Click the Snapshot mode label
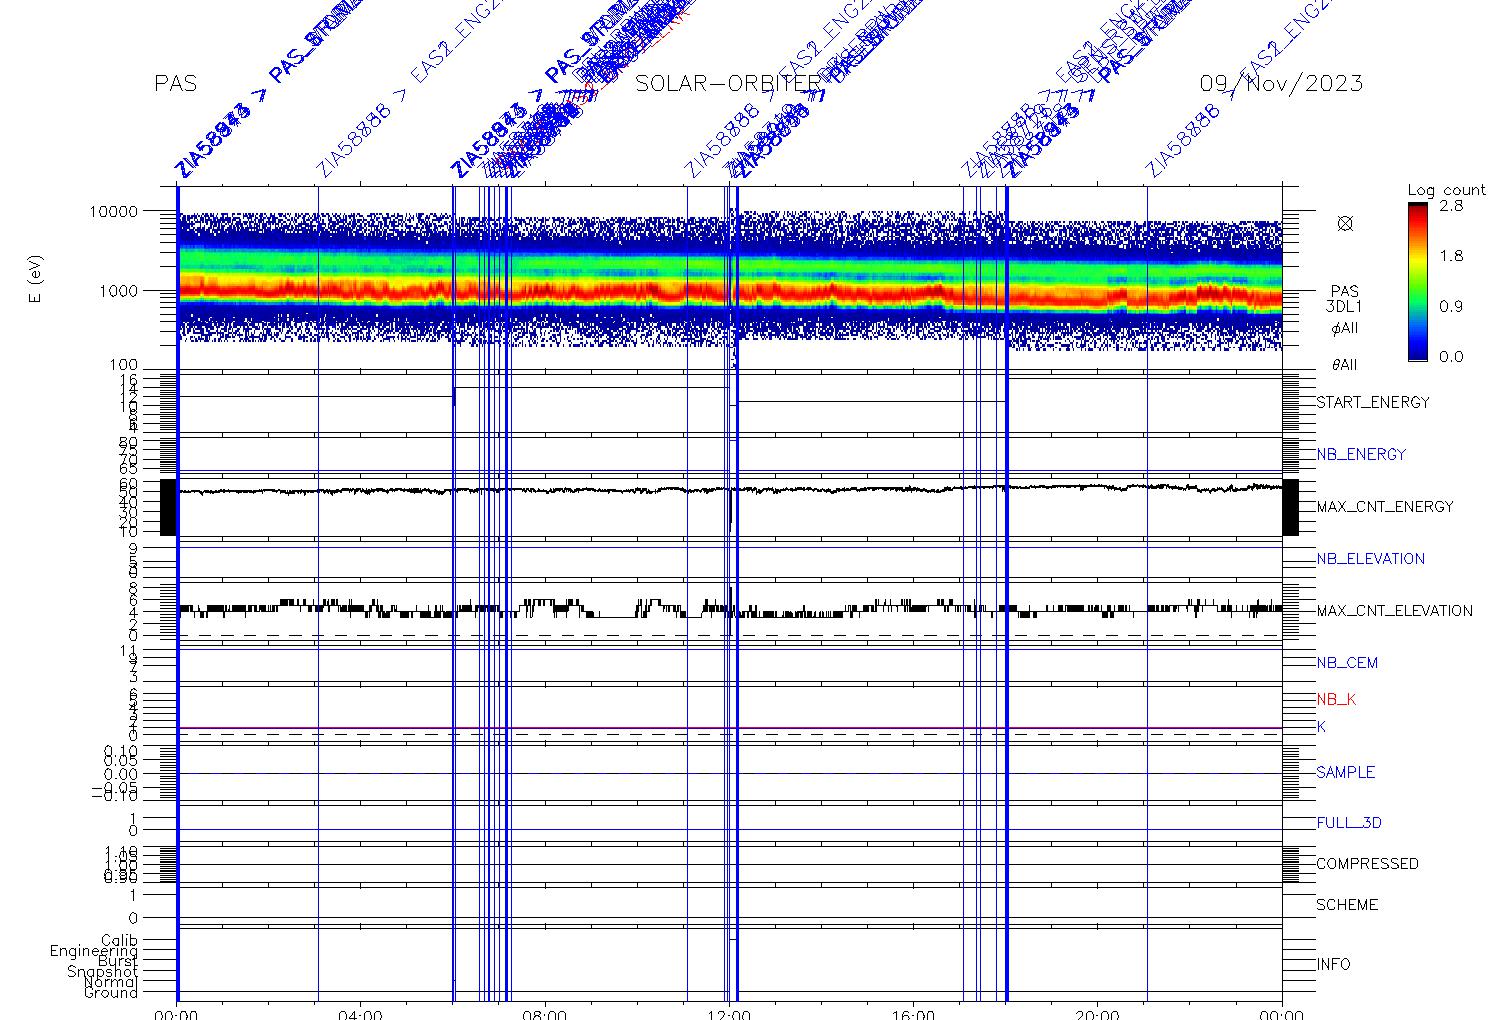Viewport: 1512px width, 1020px height. pos(103,972)
